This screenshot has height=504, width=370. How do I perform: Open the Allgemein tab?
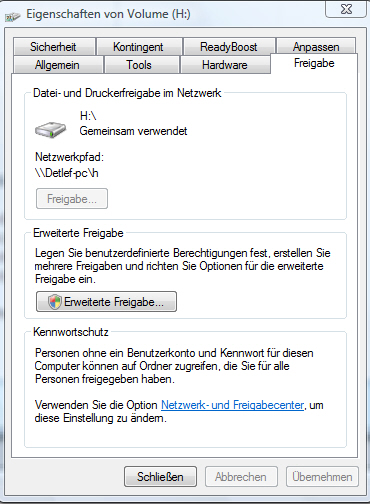pos(57,64)
